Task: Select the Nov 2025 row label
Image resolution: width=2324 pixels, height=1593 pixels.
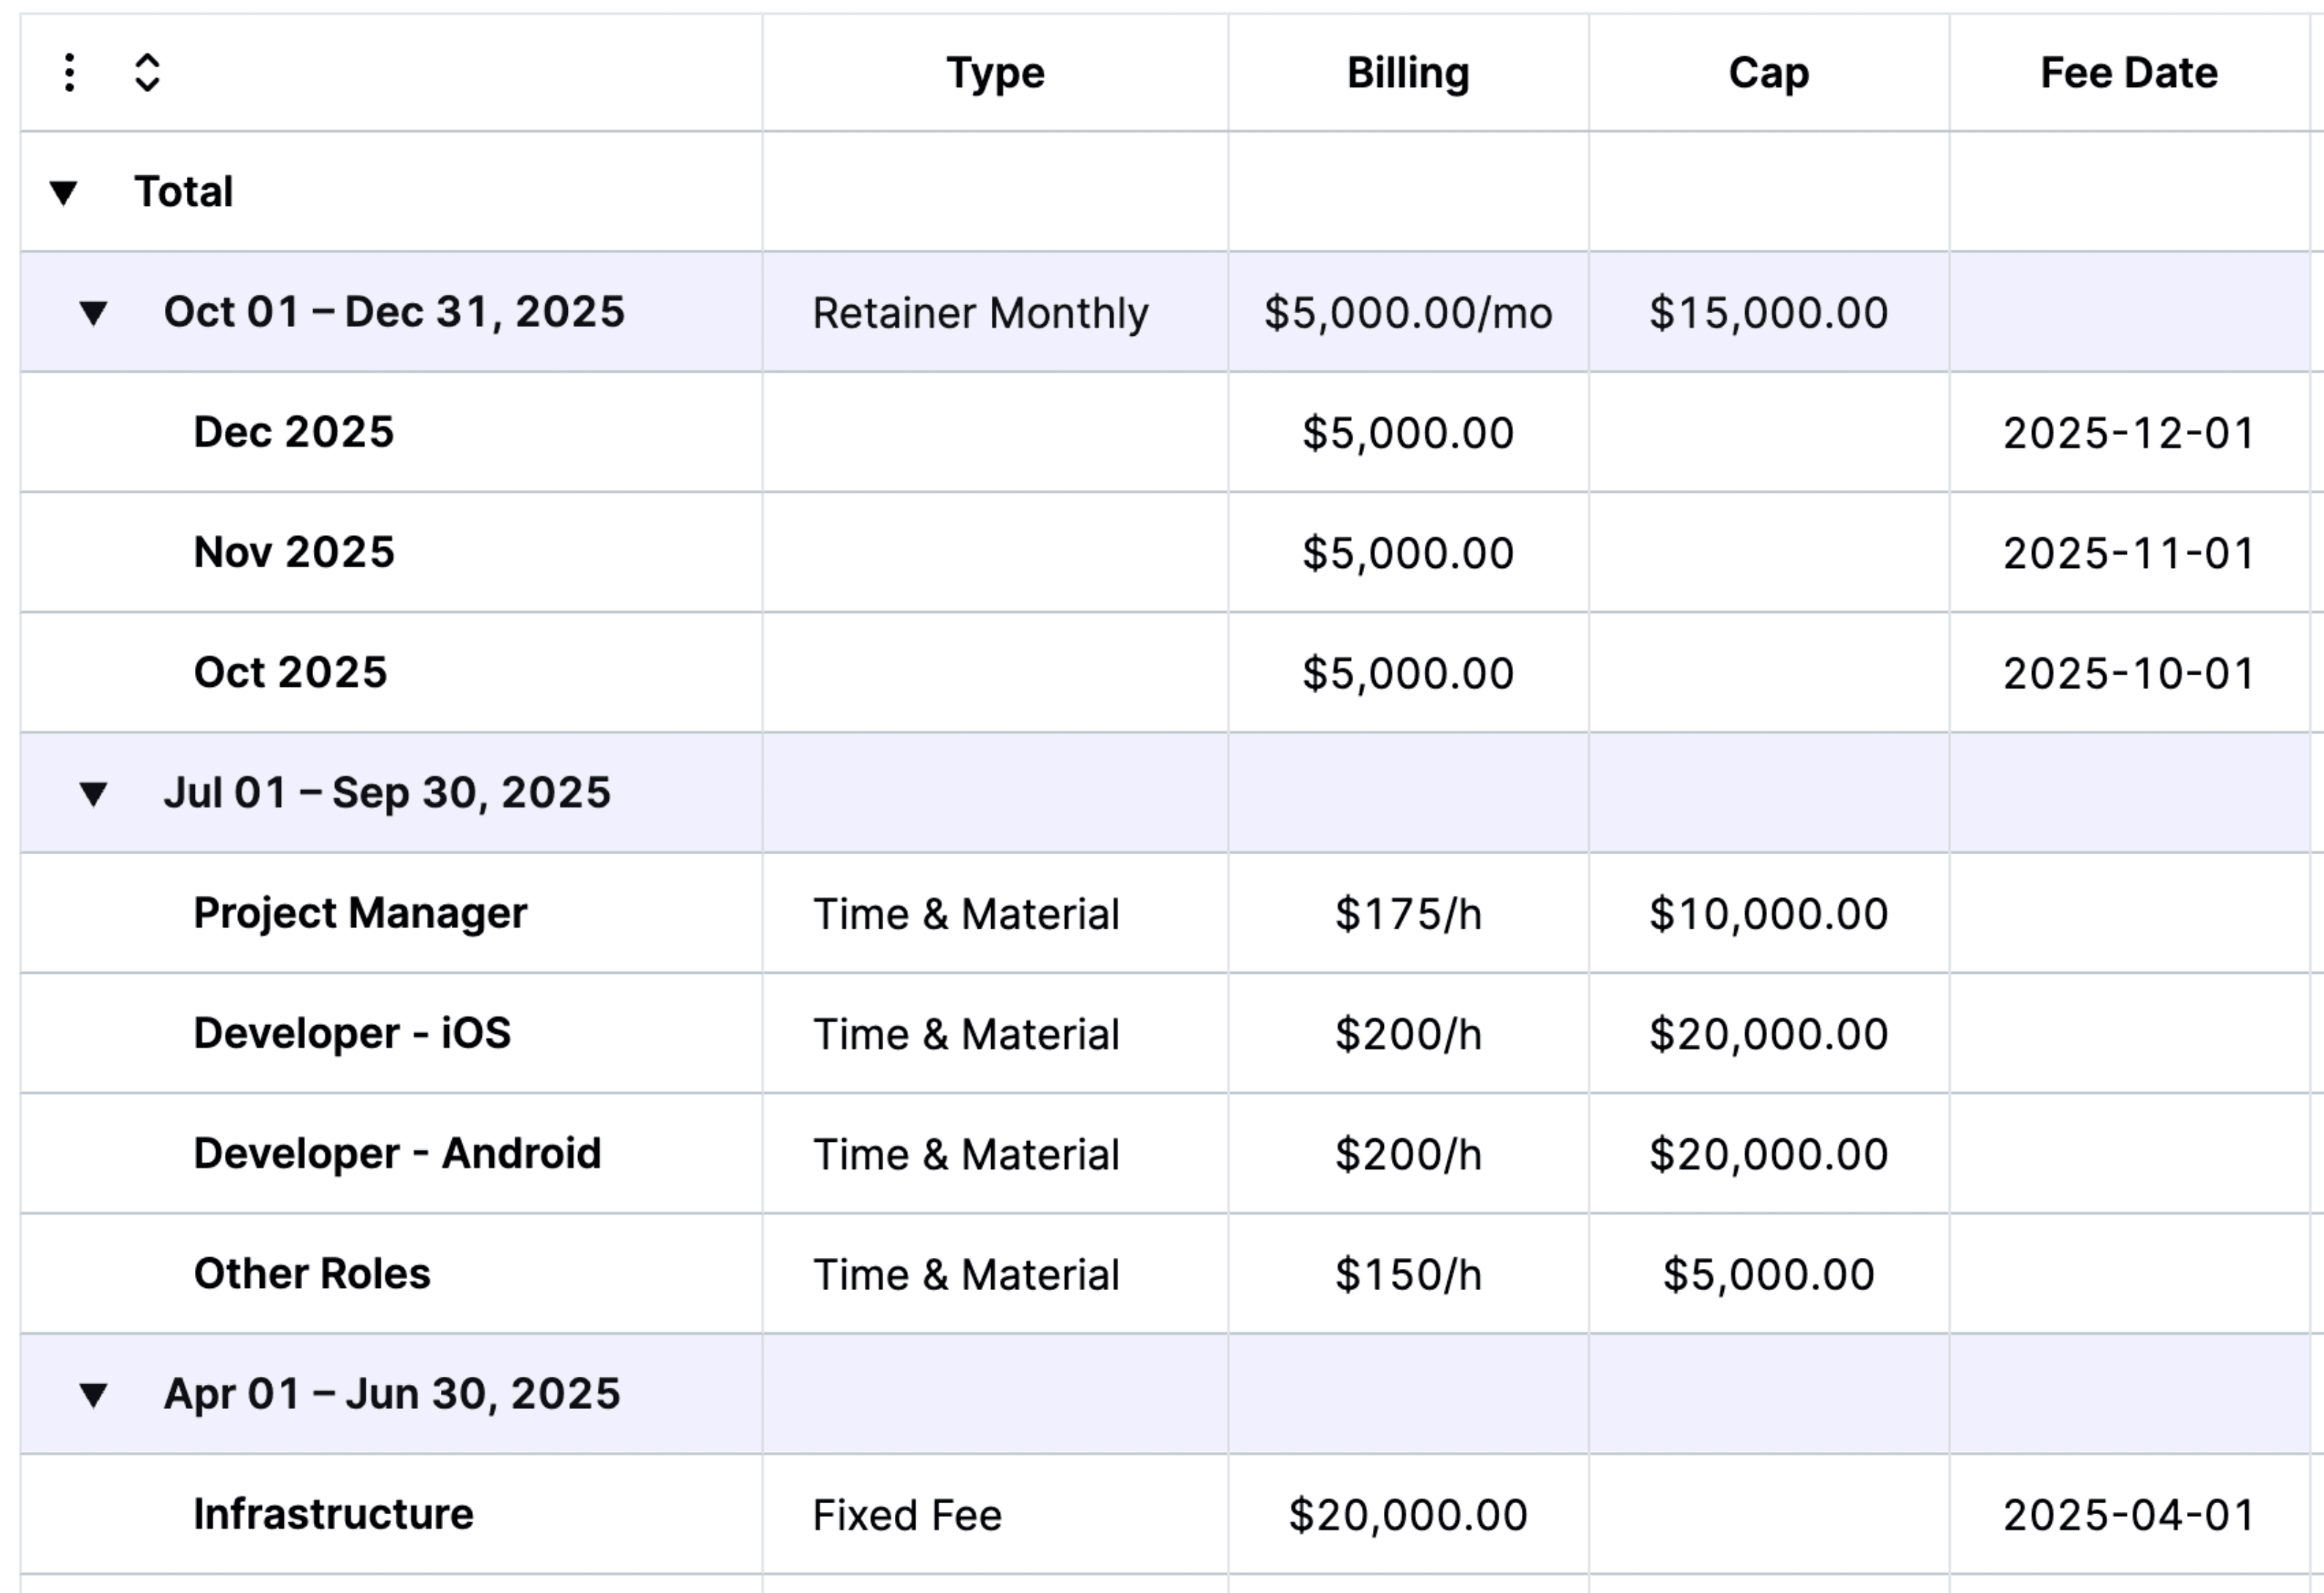Action: (296, 552)
